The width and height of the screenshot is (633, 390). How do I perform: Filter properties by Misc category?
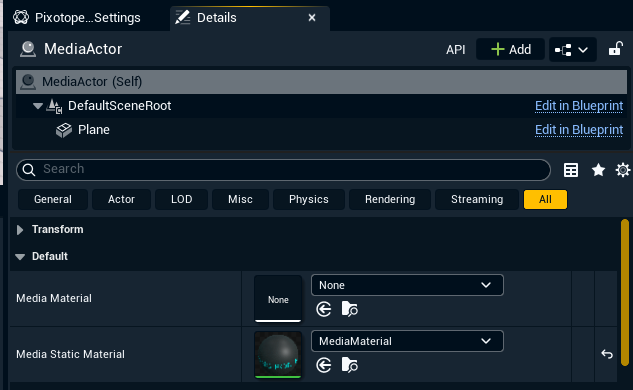(240, 199)
